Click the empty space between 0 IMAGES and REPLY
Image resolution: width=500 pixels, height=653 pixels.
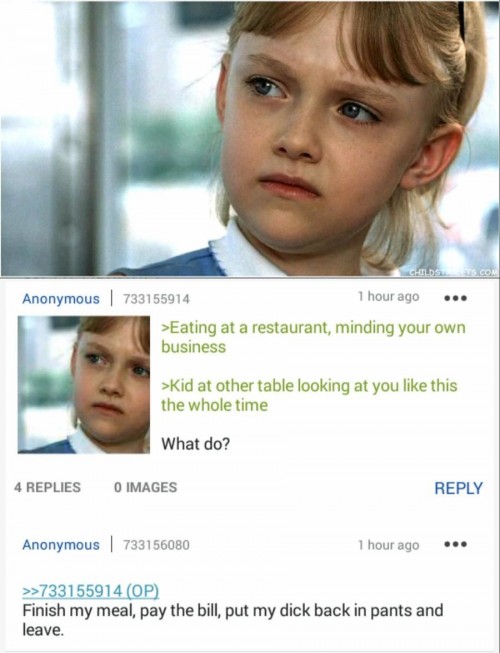pos(306,488)
